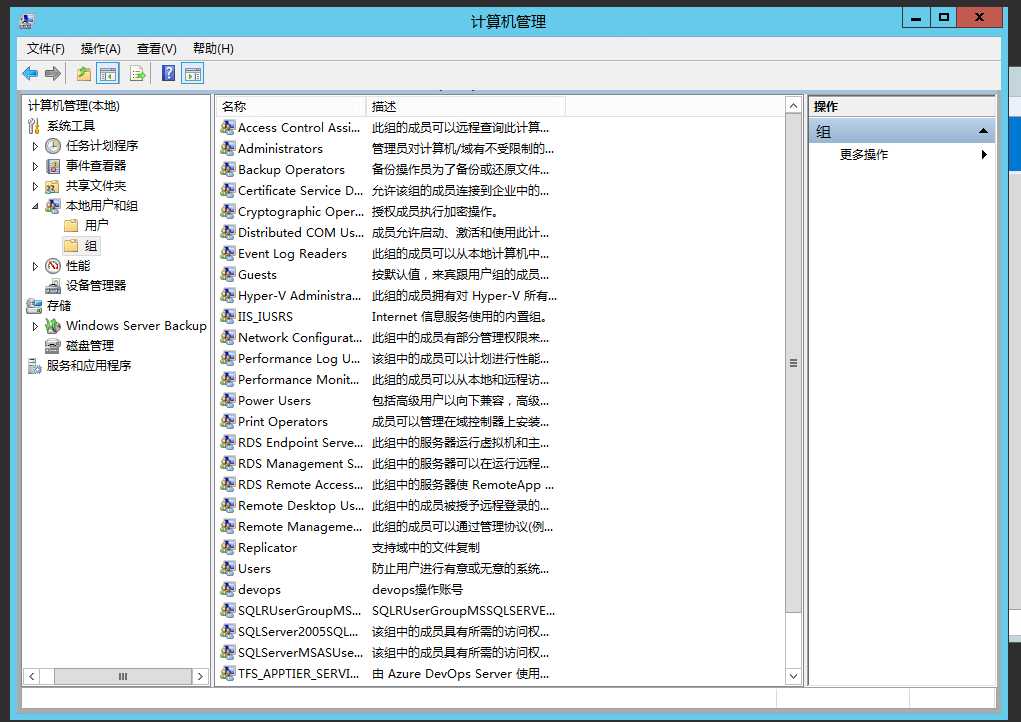Open the 操作(A) menu
1021x722 pixels.
[x=100, y=49]
